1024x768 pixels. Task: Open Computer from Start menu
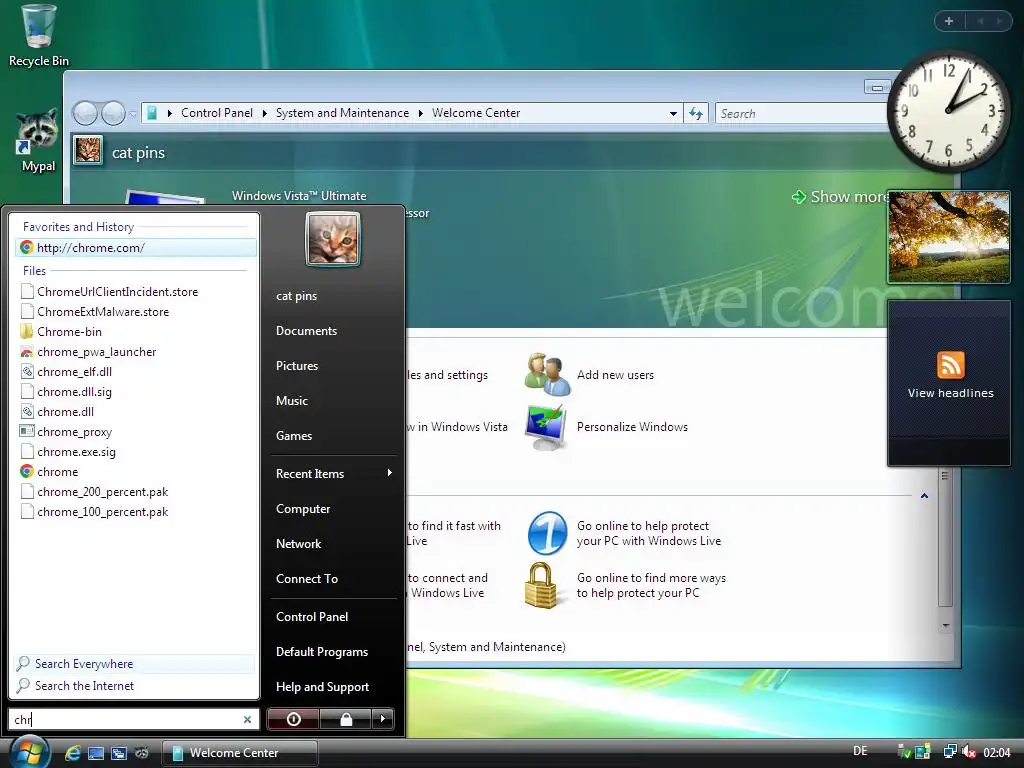coord(303,509)
